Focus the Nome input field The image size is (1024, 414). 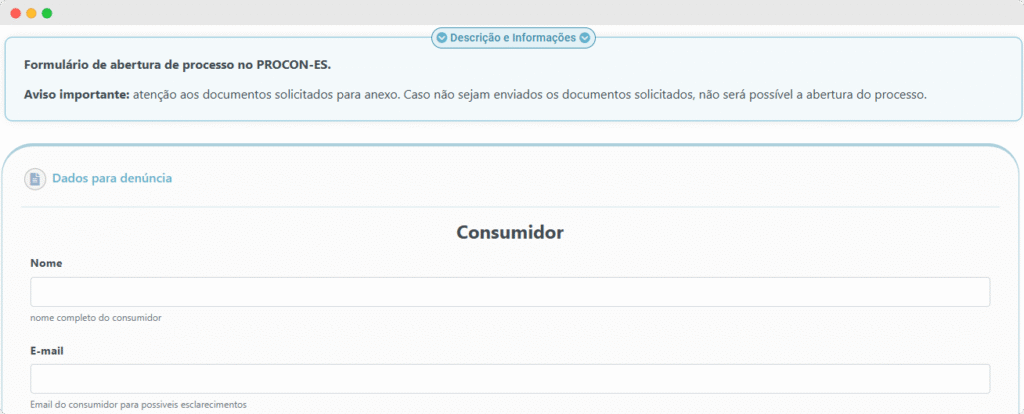(510, 292)
